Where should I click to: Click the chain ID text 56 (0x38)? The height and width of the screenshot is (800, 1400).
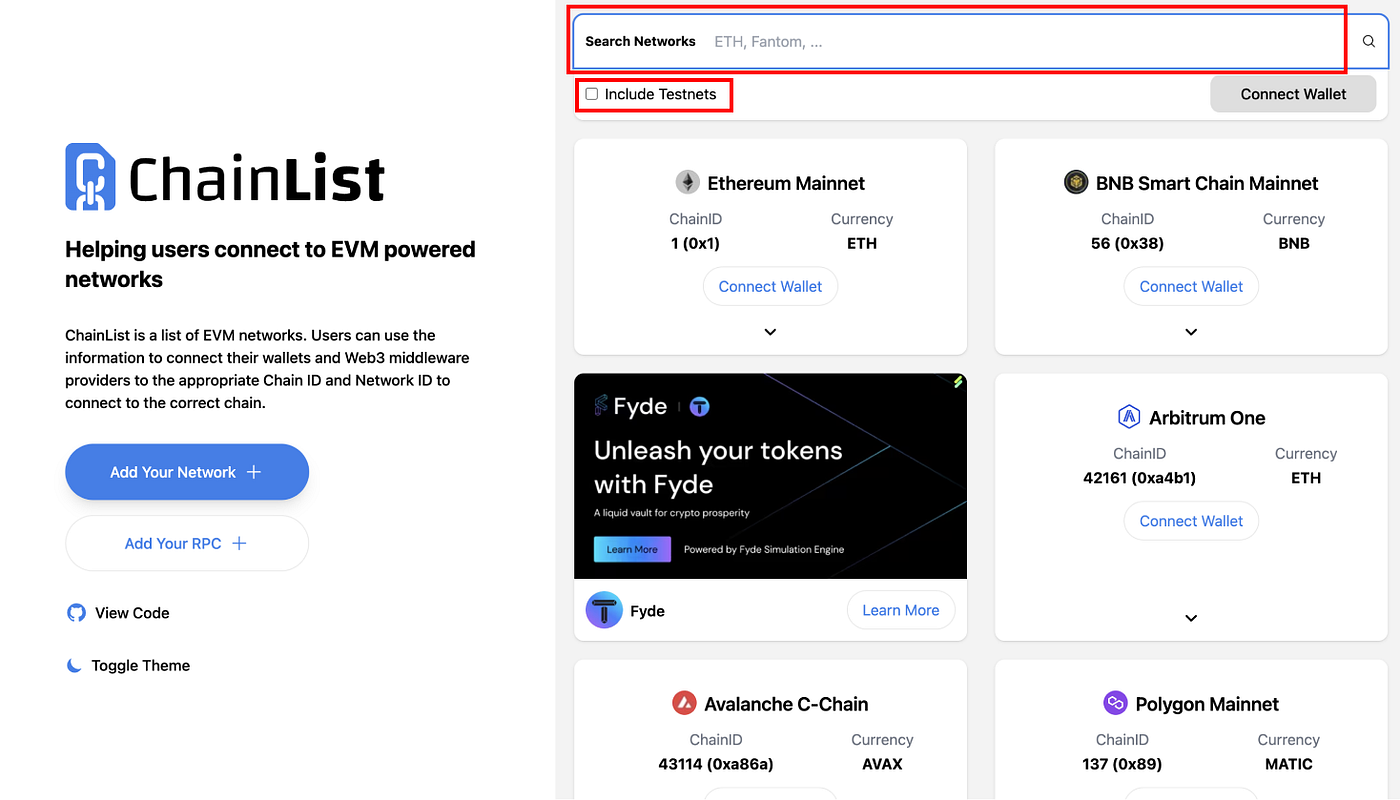coord(1127,243)
